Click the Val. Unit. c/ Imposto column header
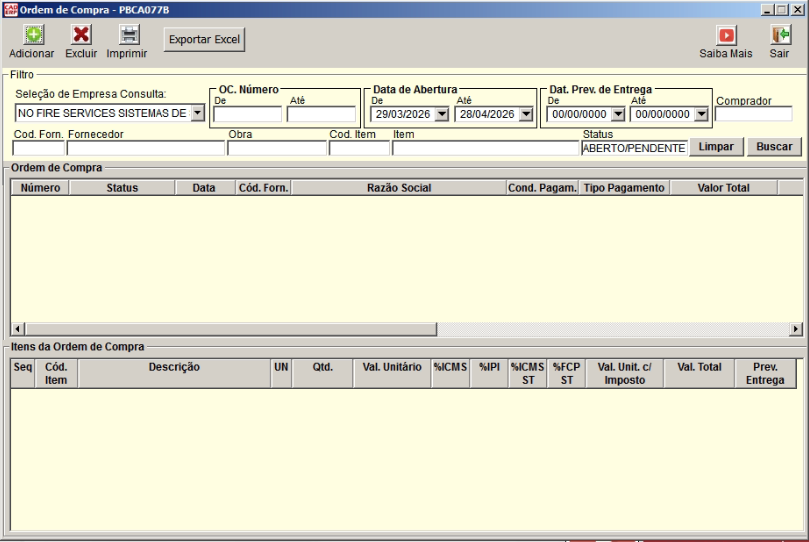Screen dimensions: 809x542 [x=625, y=373]
